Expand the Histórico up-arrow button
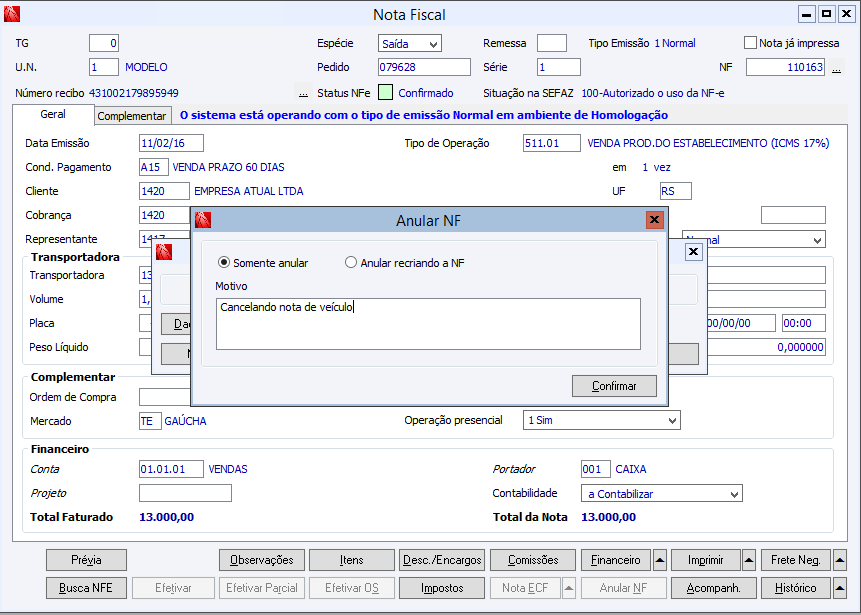This screenshot has height=615, width=861. tap(840, 588)
